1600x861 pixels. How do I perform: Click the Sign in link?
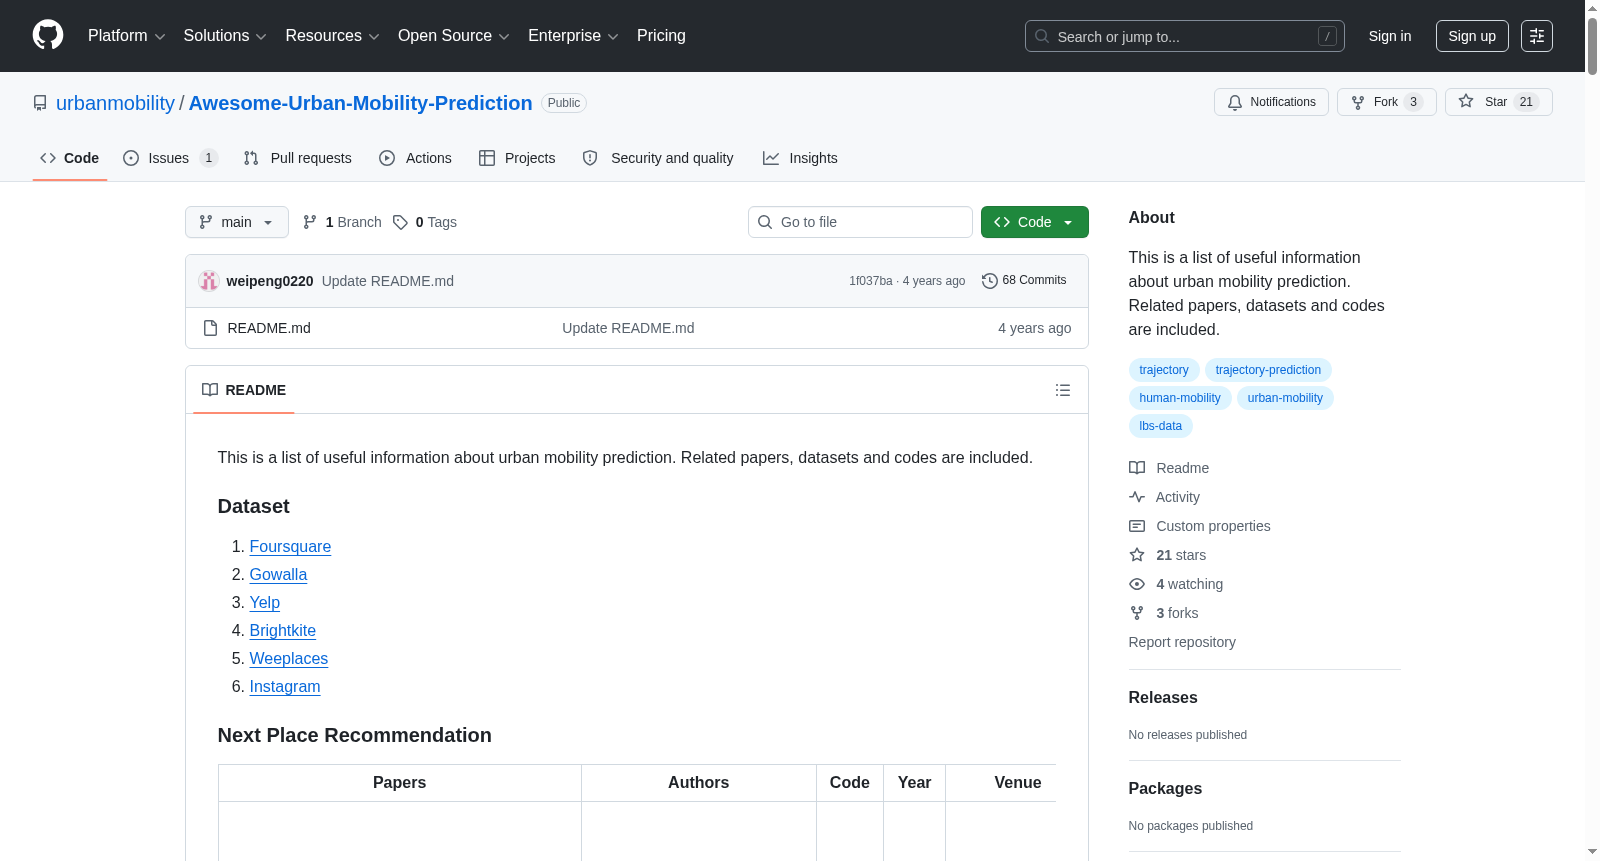coord(1390,36)
